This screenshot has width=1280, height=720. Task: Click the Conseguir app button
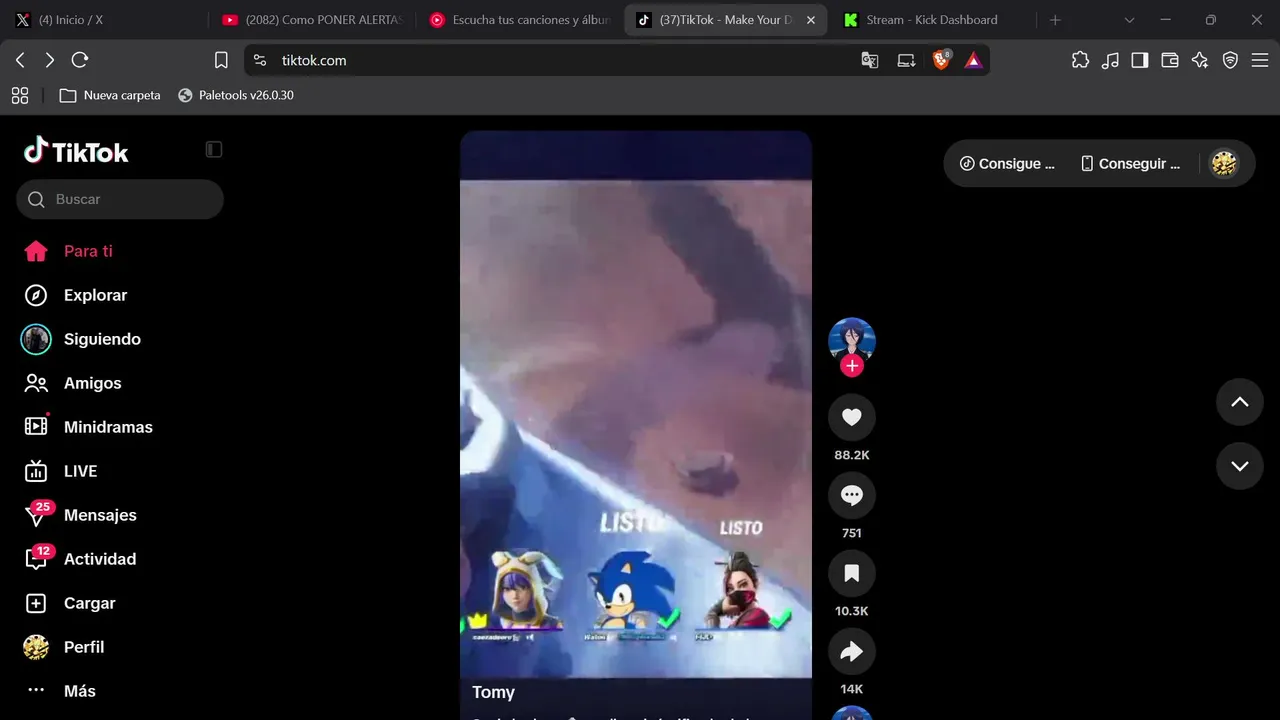1131,163
